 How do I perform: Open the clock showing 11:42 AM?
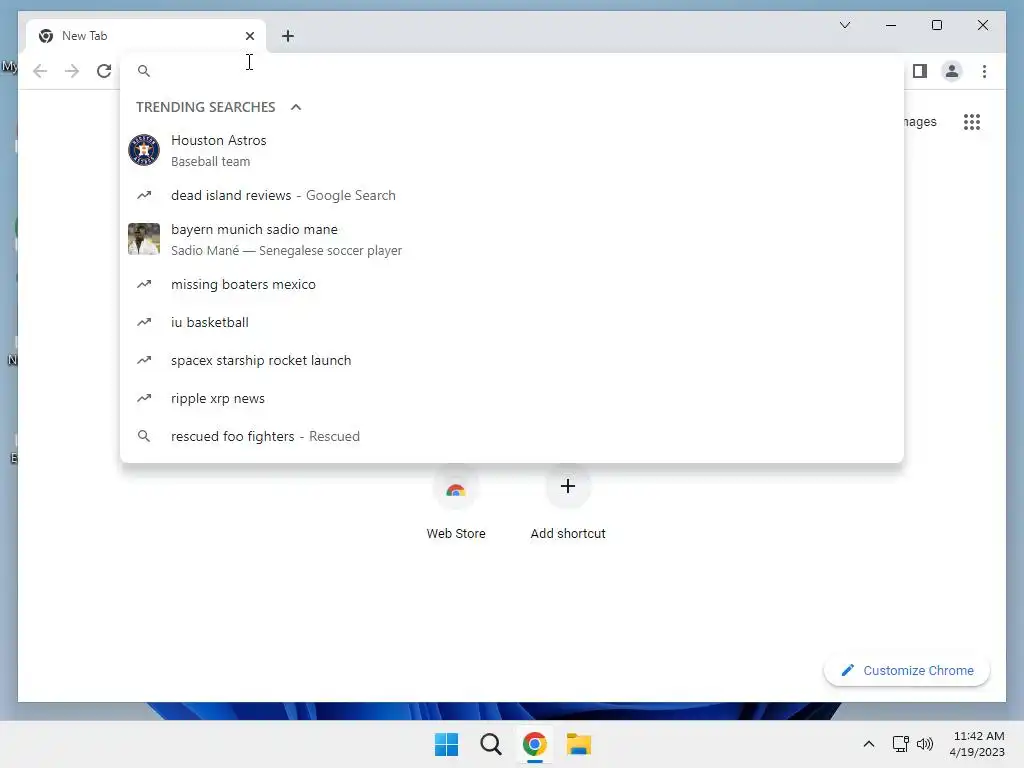[x=977, y=744]
